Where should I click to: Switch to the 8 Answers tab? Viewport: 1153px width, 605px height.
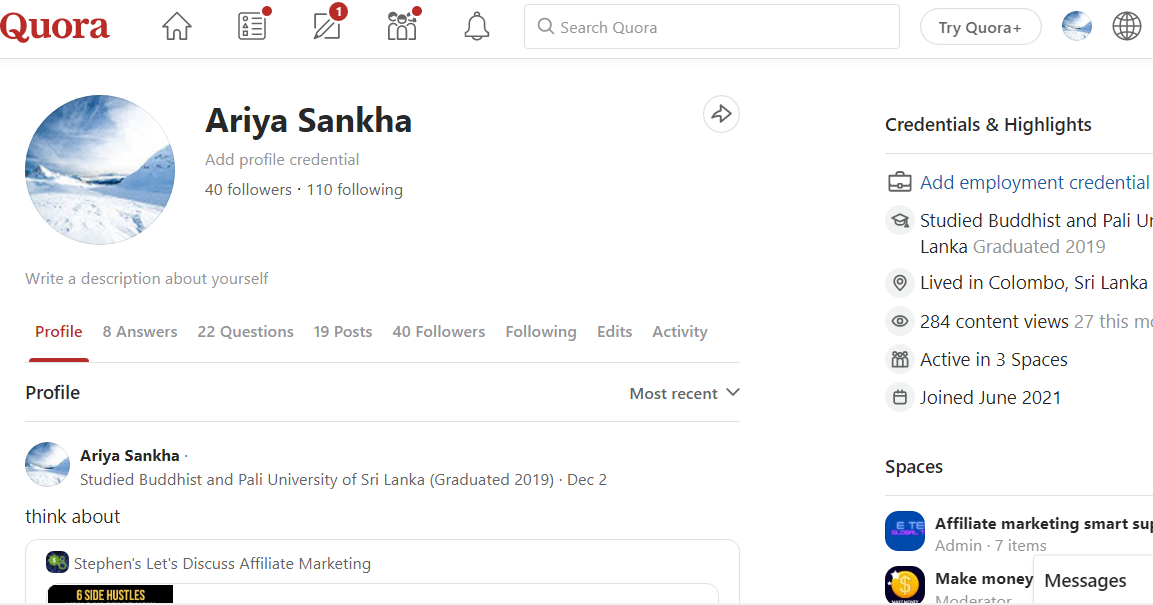[140, 332]
